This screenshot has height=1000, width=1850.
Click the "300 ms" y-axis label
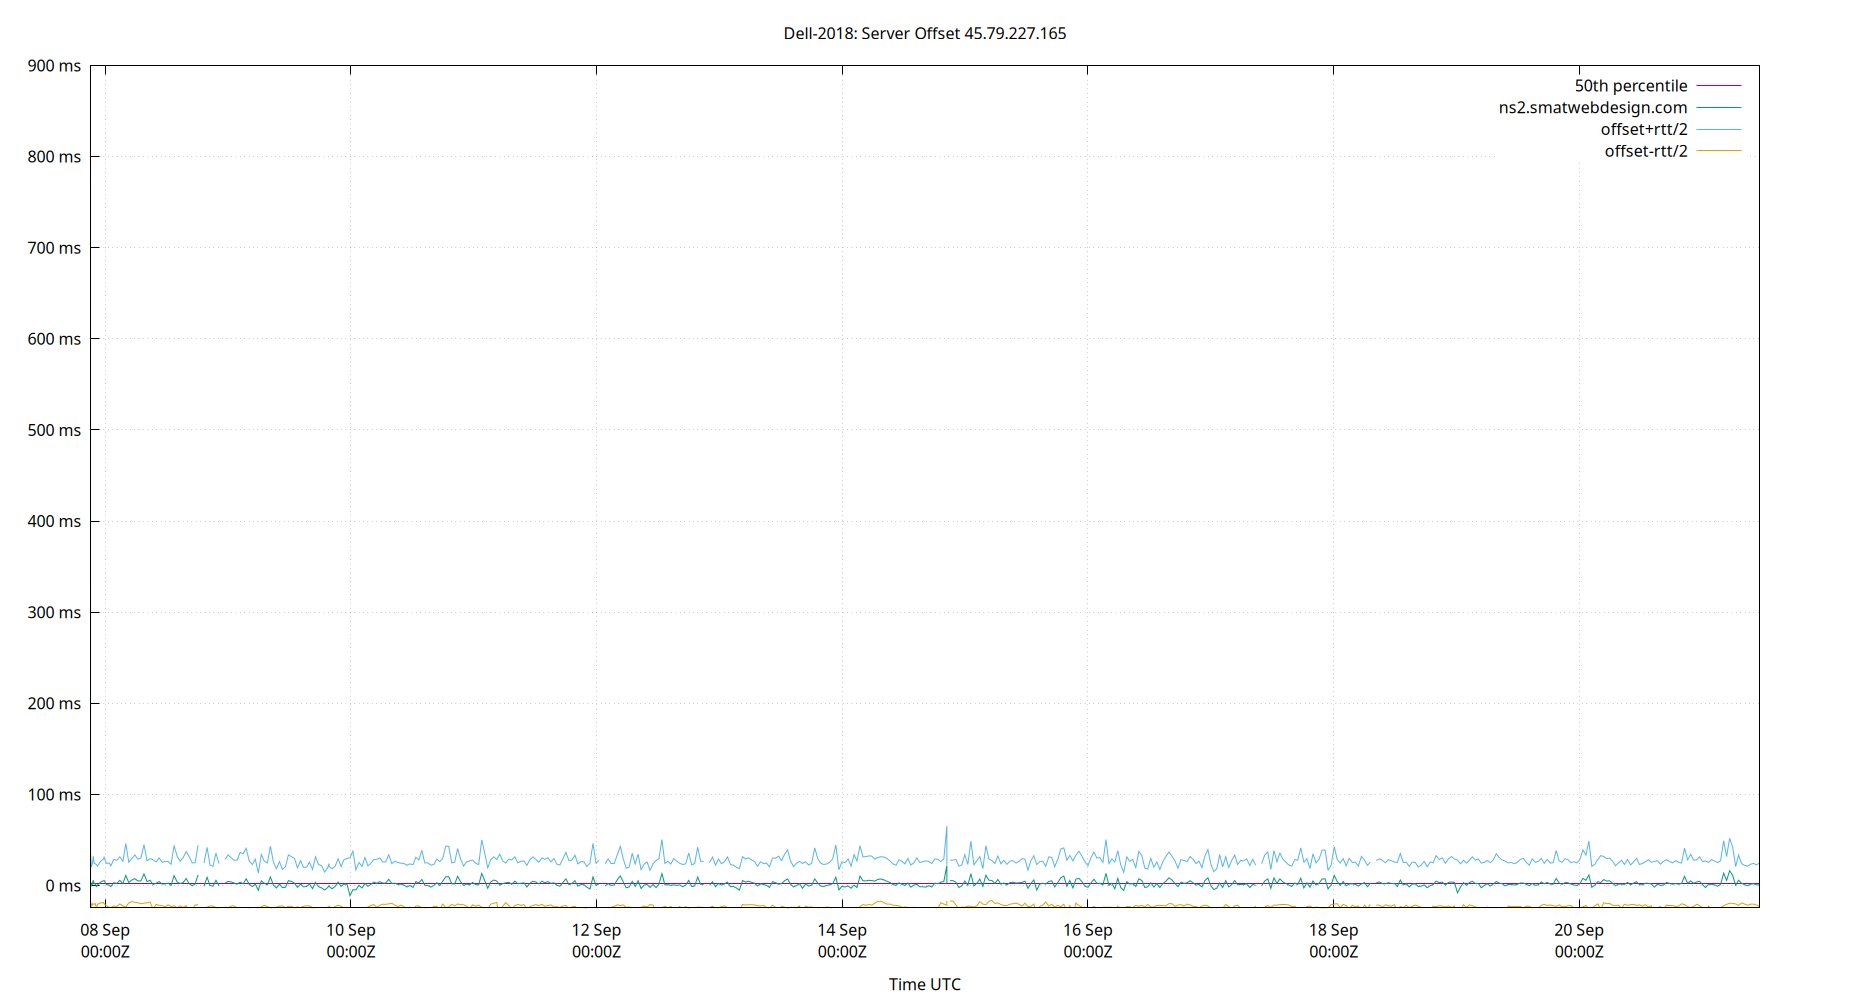tap(54, 612)
